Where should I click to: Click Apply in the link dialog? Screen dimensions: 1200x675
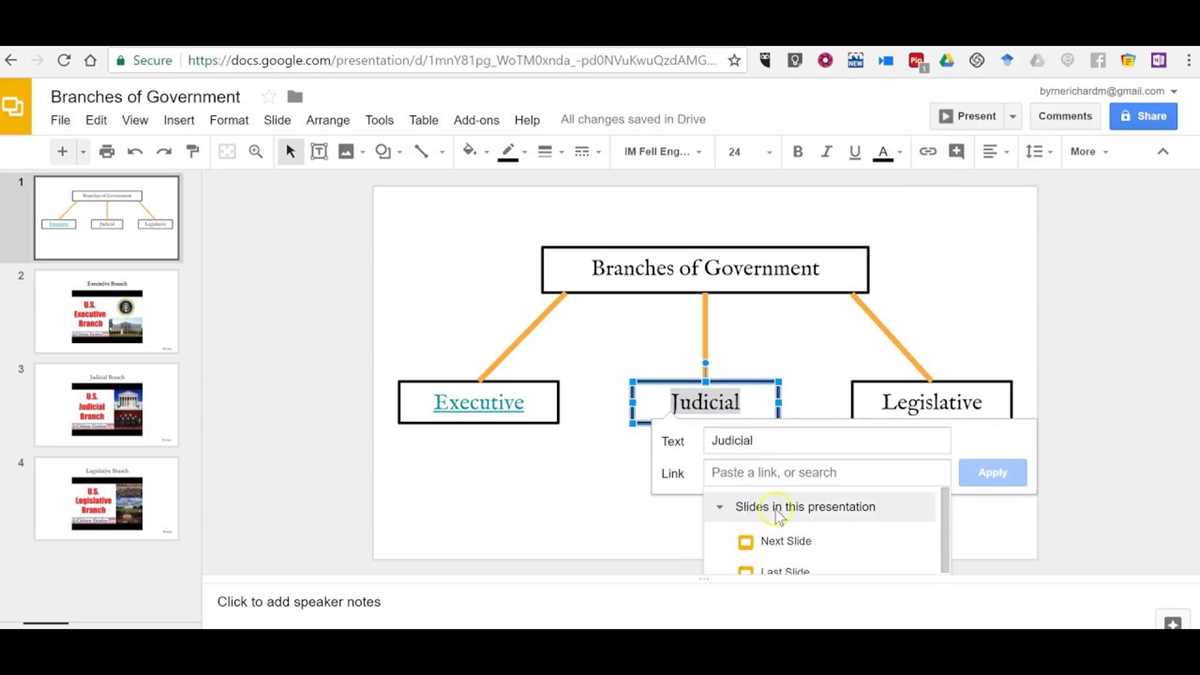(x=992, y=473)
